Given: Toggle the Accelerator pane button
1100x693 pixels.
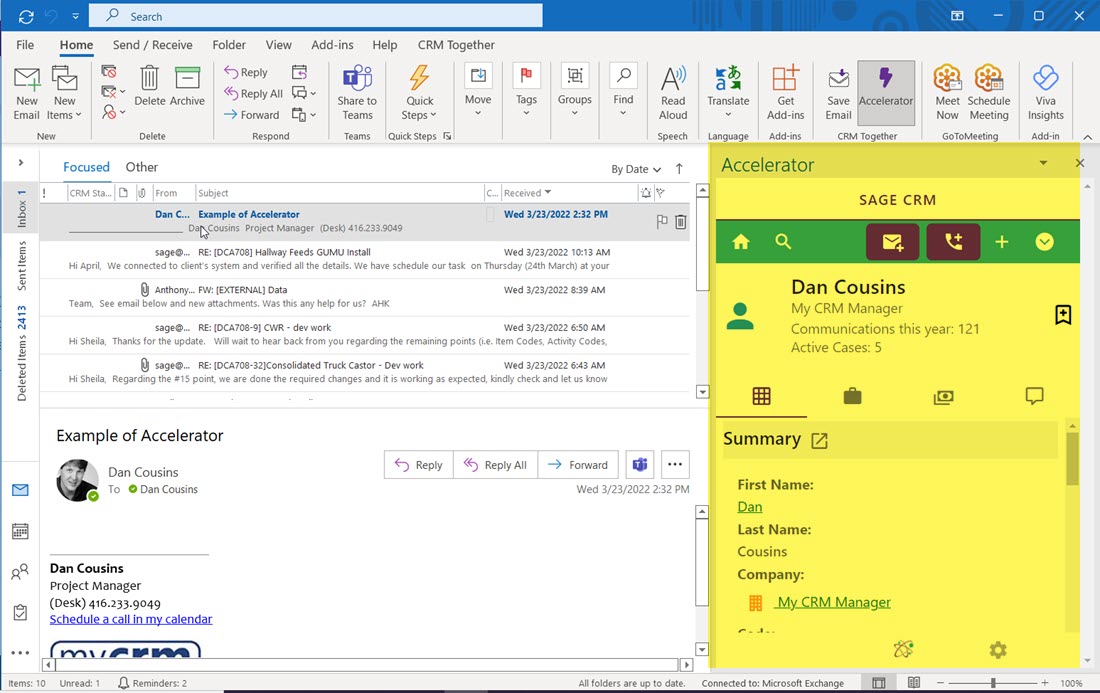Looking at the screenshot, I should [886, 93].
